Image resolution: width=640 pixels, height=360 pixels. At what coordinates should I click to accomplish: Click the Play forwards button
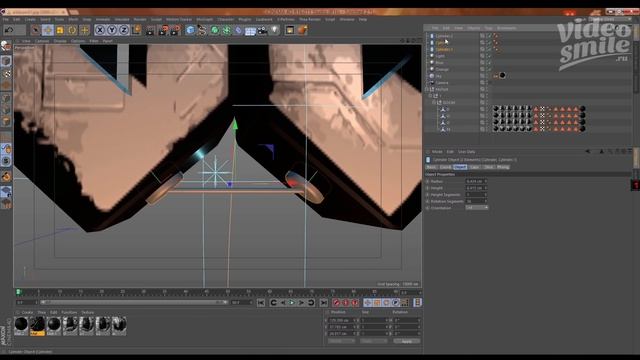tap(292, 302)
